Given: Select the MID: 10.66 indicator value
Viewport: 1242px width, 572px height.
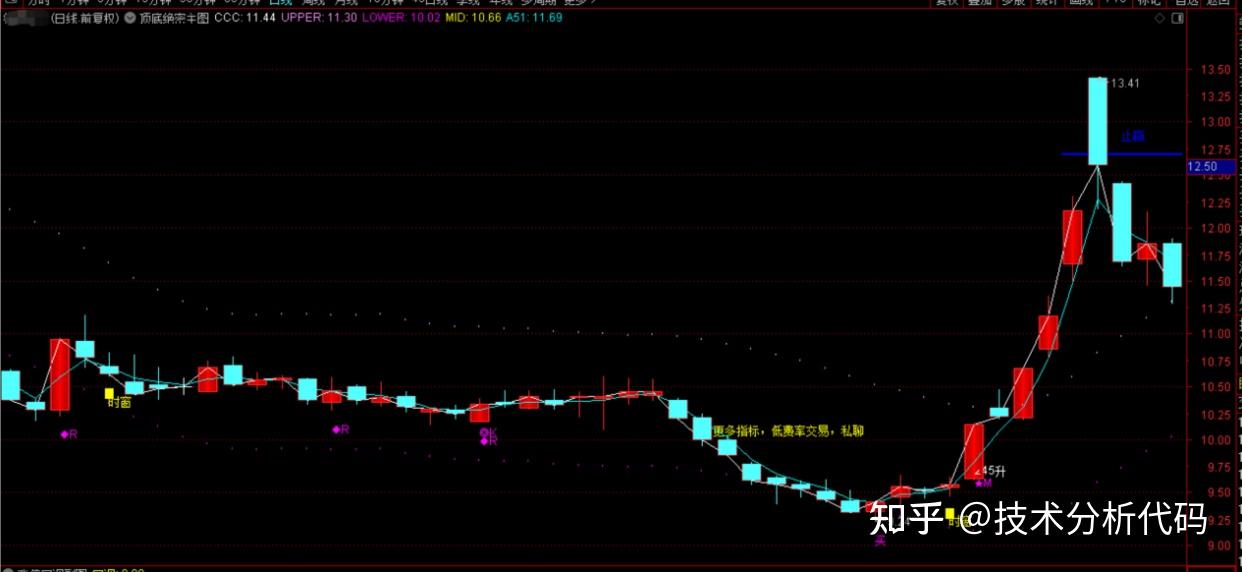Looking at the screenshot, I should pos(472,18).
